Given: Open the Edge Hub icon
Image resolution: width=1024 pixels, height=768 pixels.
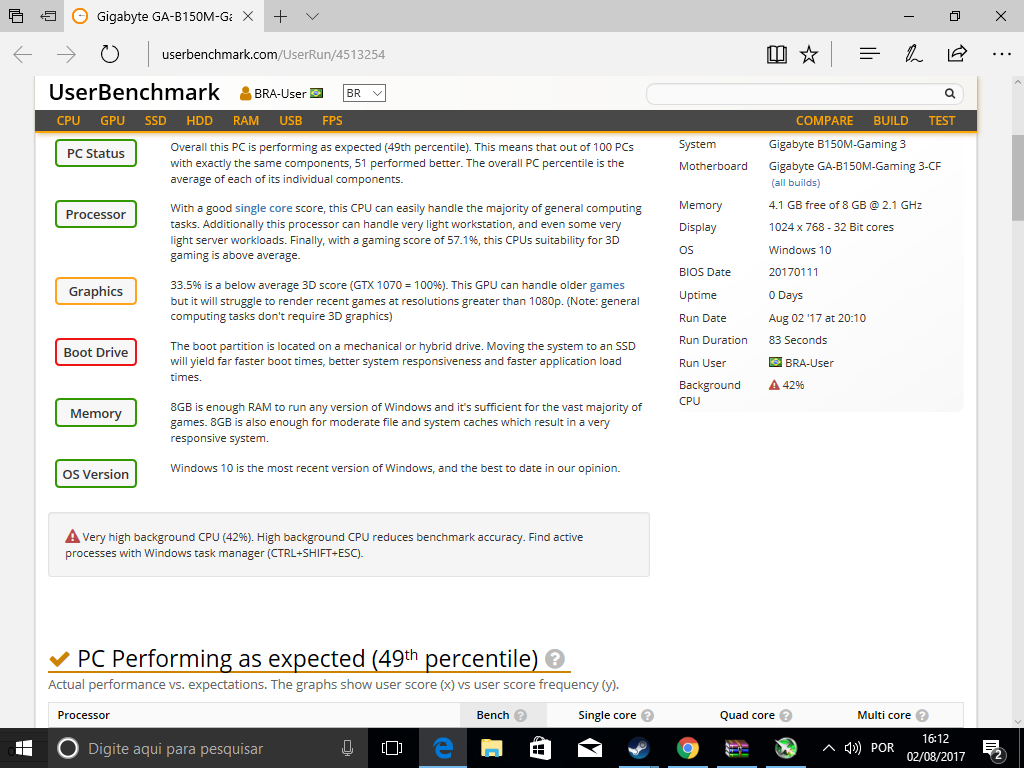Looking at the screenshot, I should click(x=869, y=54).
